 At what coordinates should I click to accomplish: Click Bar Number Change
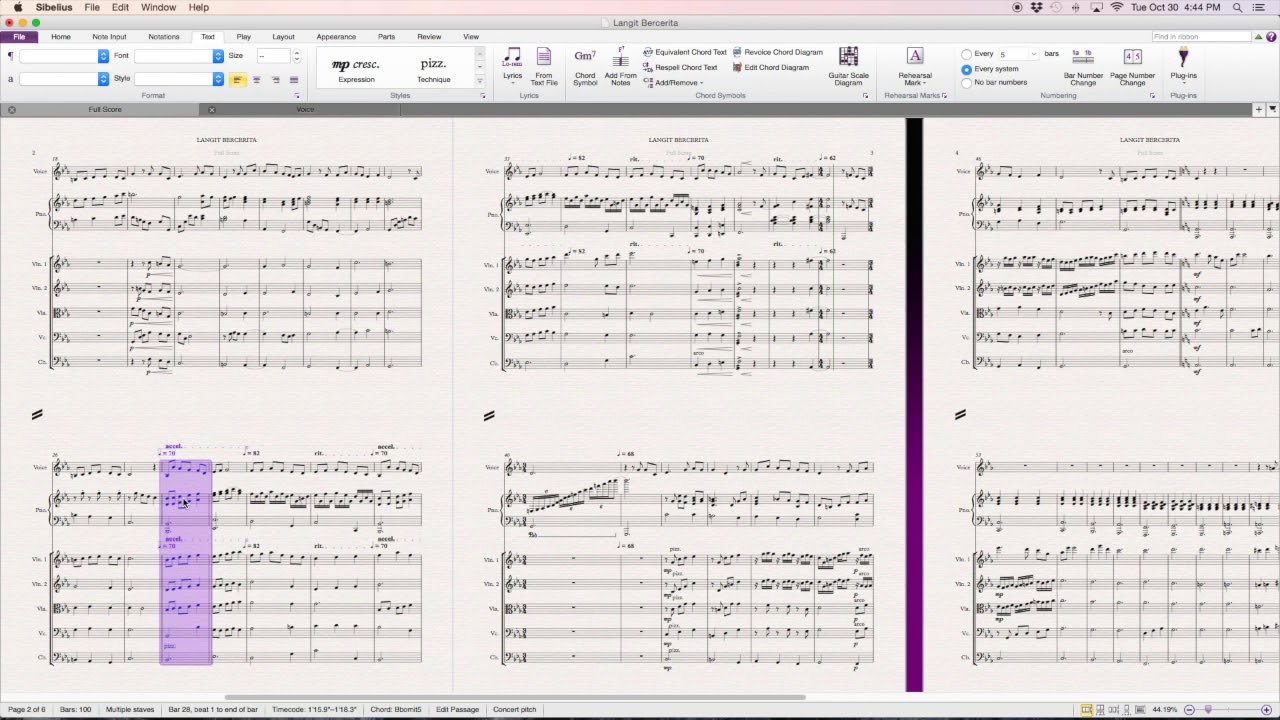pyautogui.click(x=1083, y=66)
